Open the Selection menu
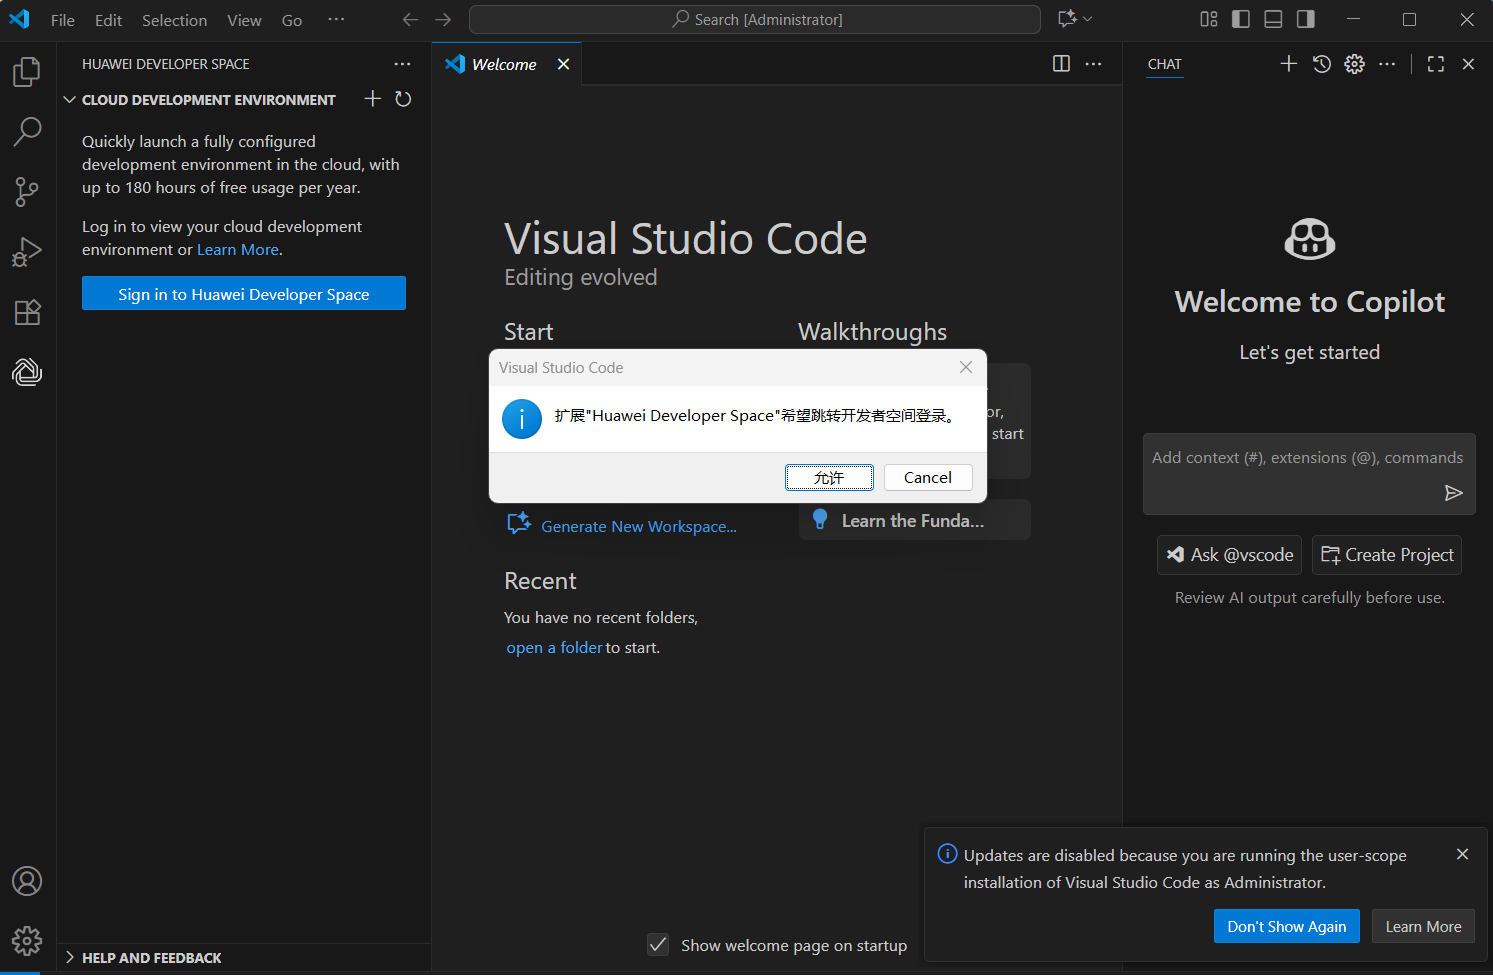Screen dimensions: 1493x975 click(174, 20)
